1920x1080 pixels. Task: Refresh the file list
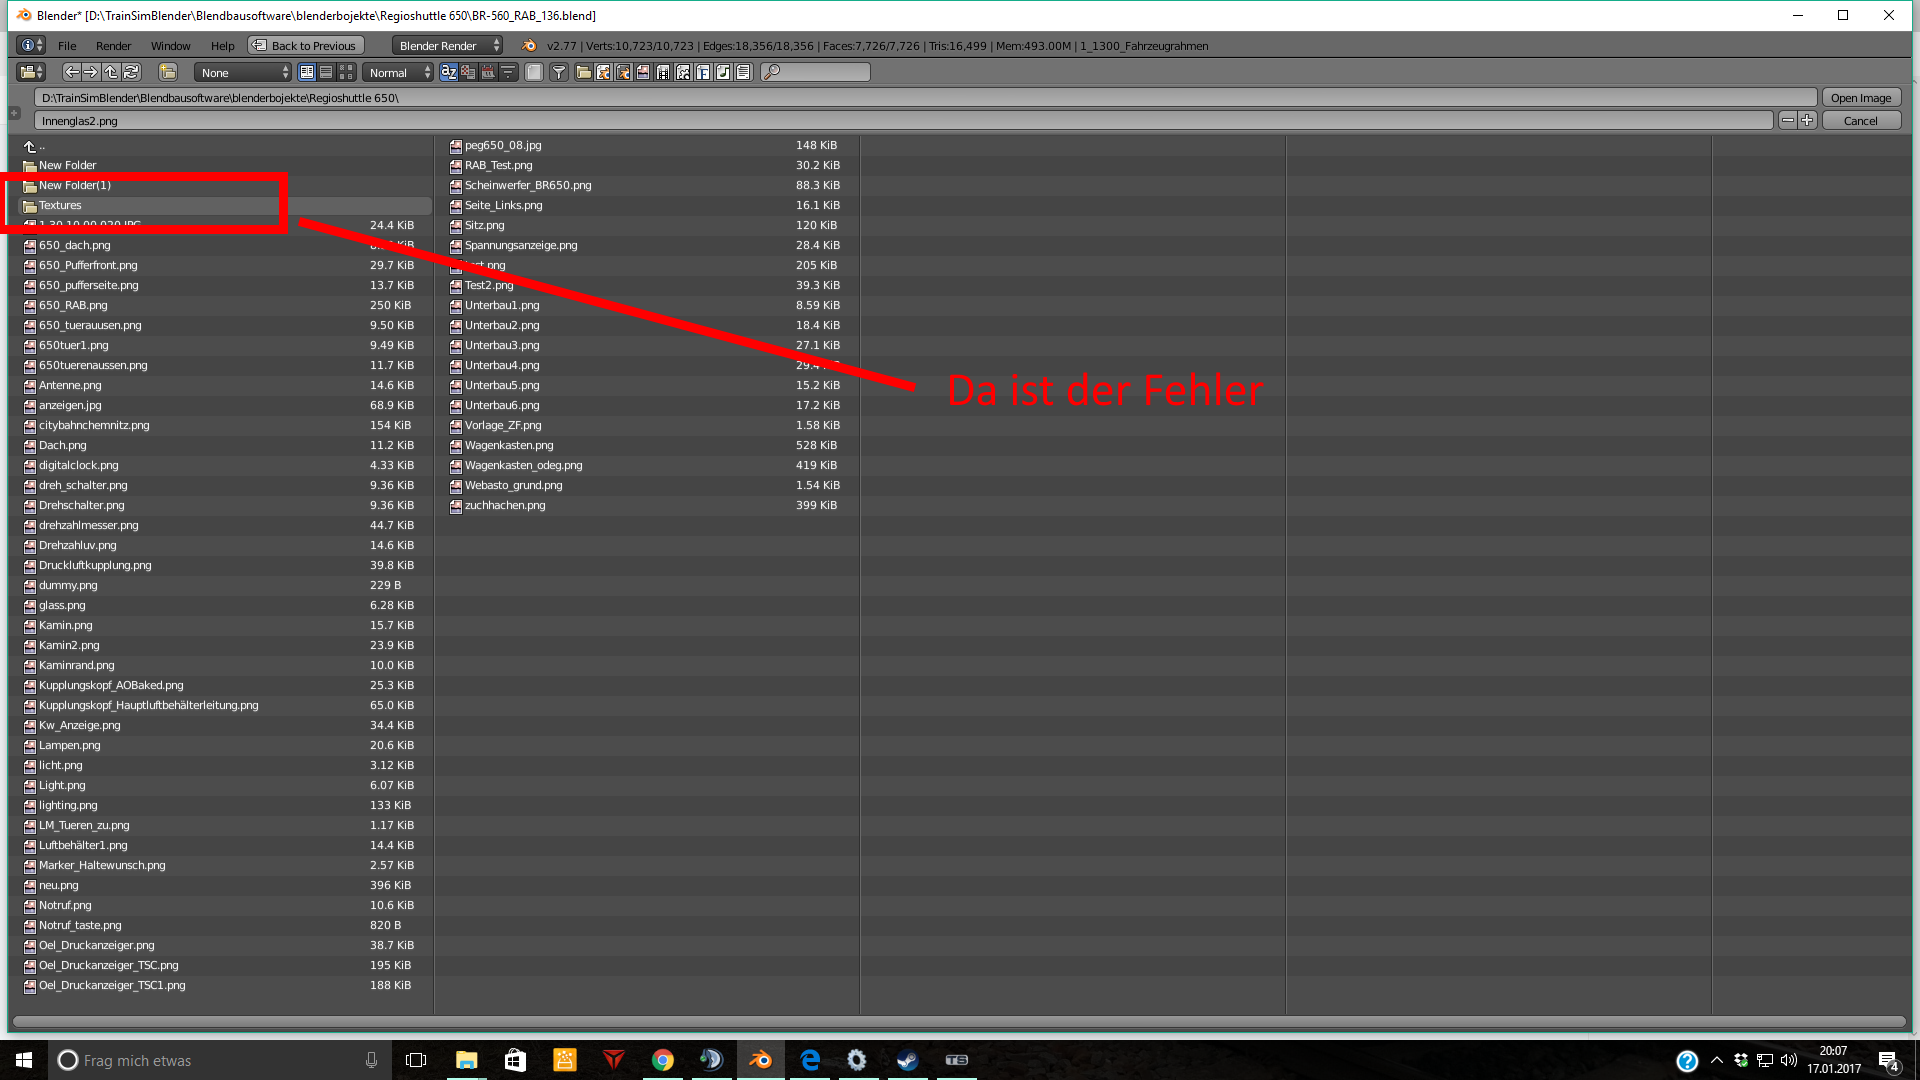pyautogui.click(x=131, y=72)
